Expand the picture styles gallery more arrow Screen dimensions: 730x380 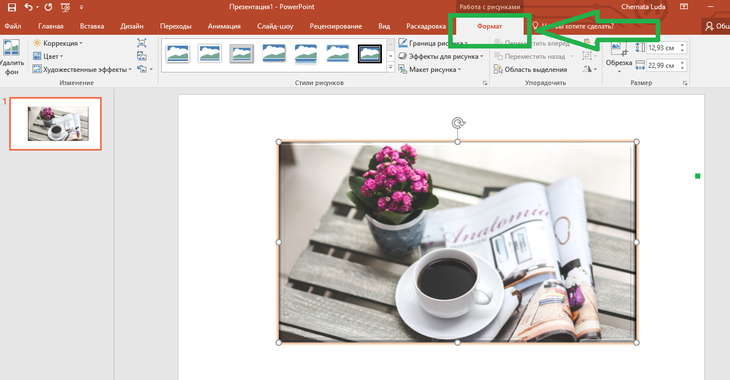[391, 68]
